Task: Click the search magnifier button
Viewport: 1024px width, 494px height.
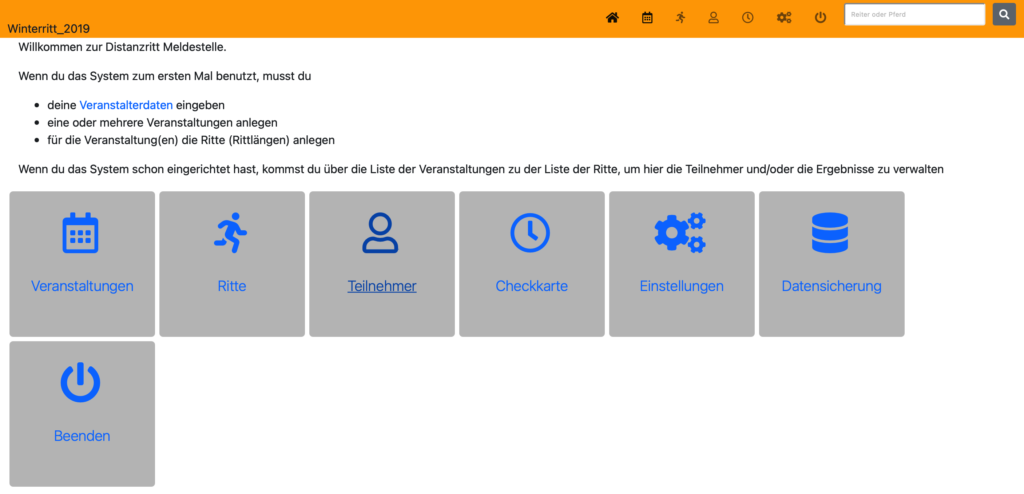Action: [1004, 14]
